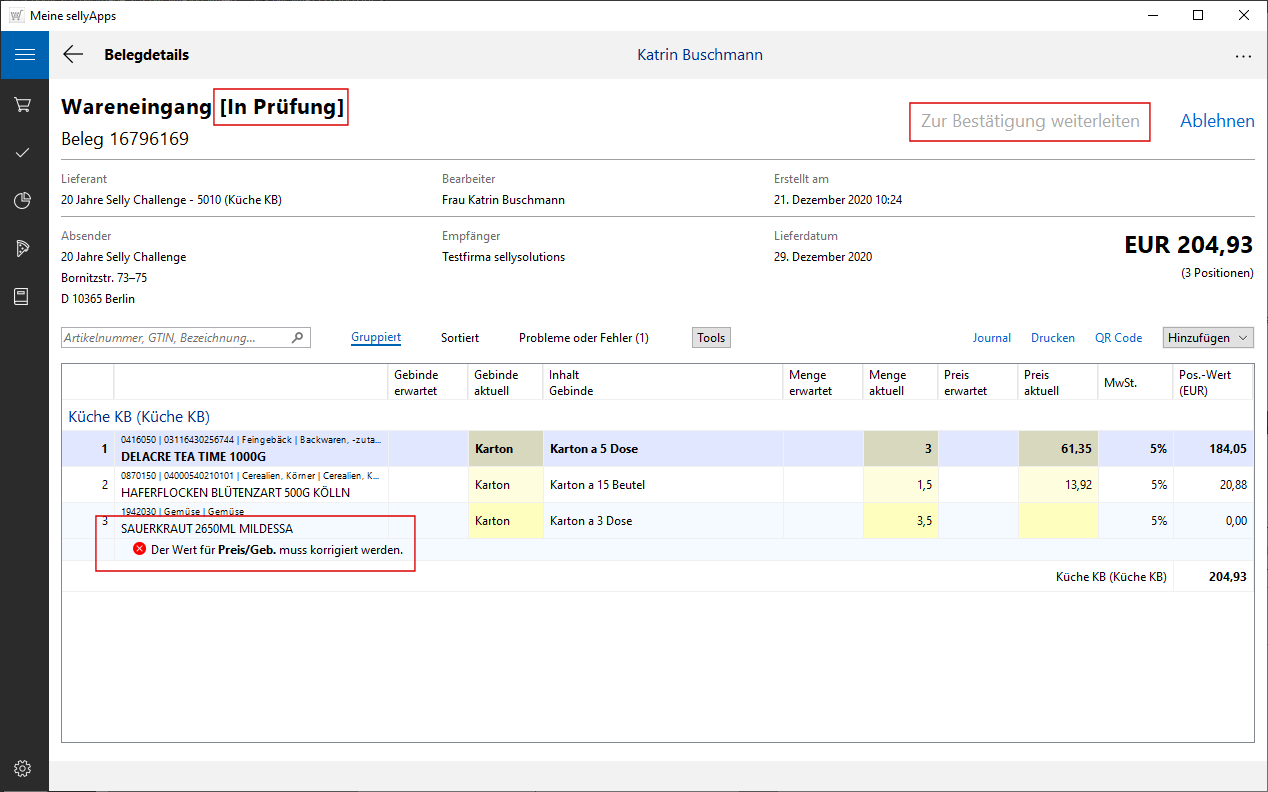Click the play-document sidebar icon
The height and width of the screenshot is (792, 1268).
click(x=23, y=248)
